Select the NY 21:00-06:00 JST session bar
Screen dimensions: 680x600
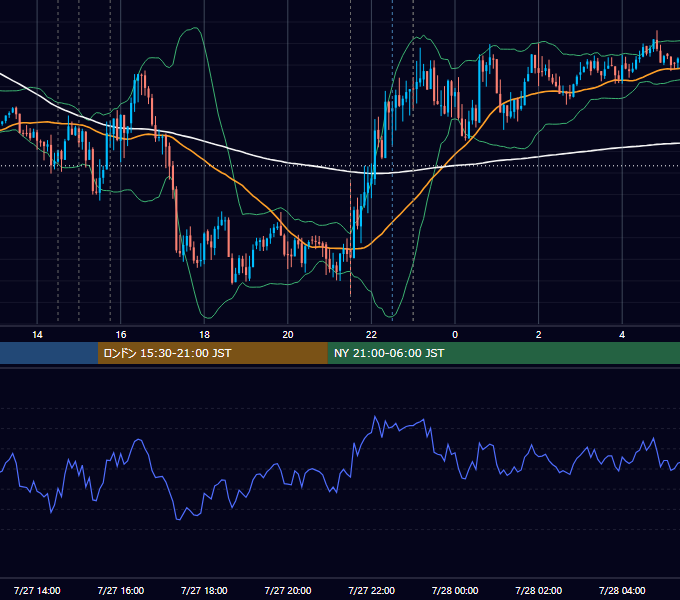[503, 353]
